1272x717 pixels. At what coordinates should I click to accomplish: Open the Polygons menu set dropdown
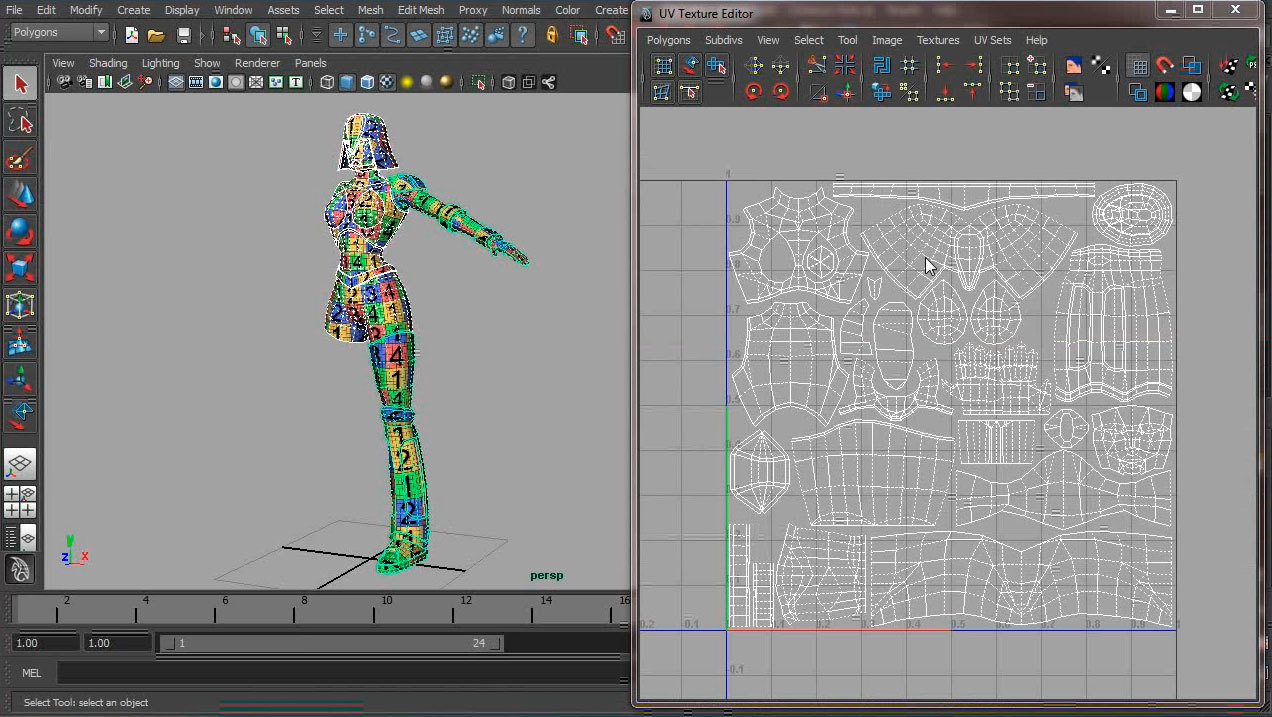[x=59, y=33]
